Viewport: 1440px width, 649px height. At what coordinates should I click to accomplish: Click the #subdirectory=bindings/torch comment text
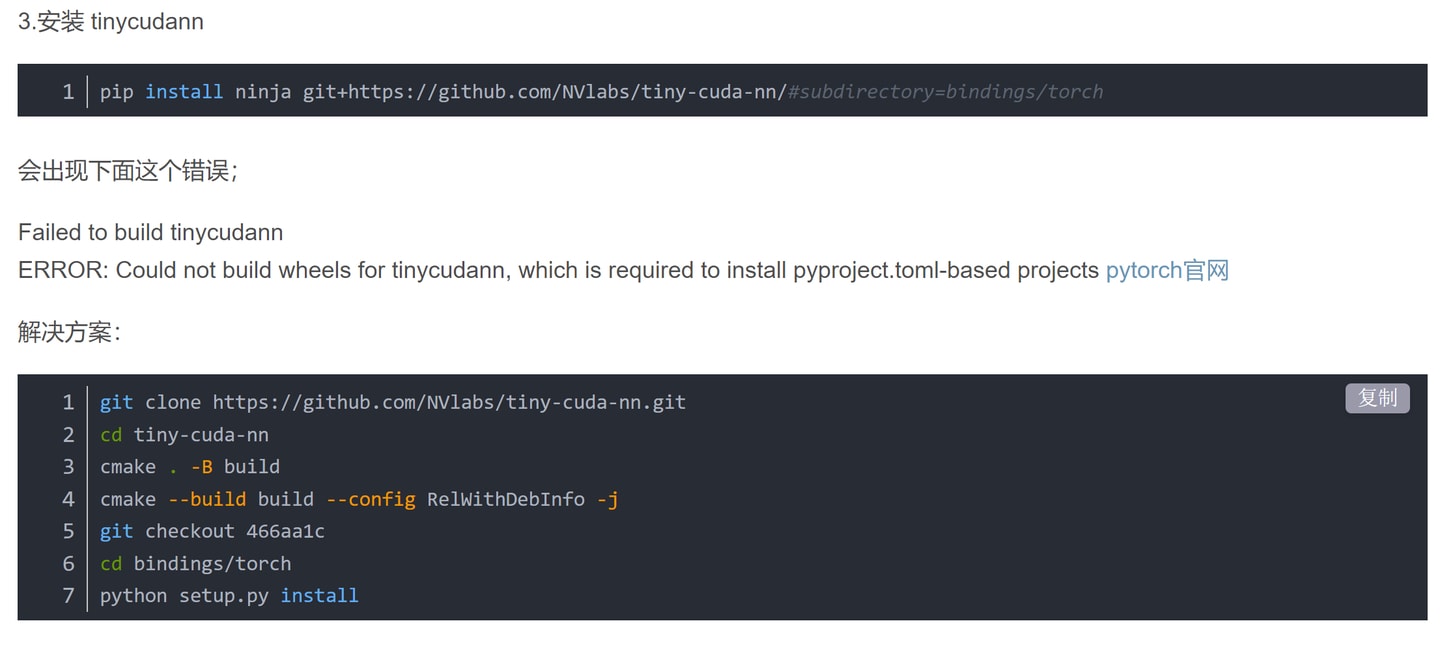point(945,91)
